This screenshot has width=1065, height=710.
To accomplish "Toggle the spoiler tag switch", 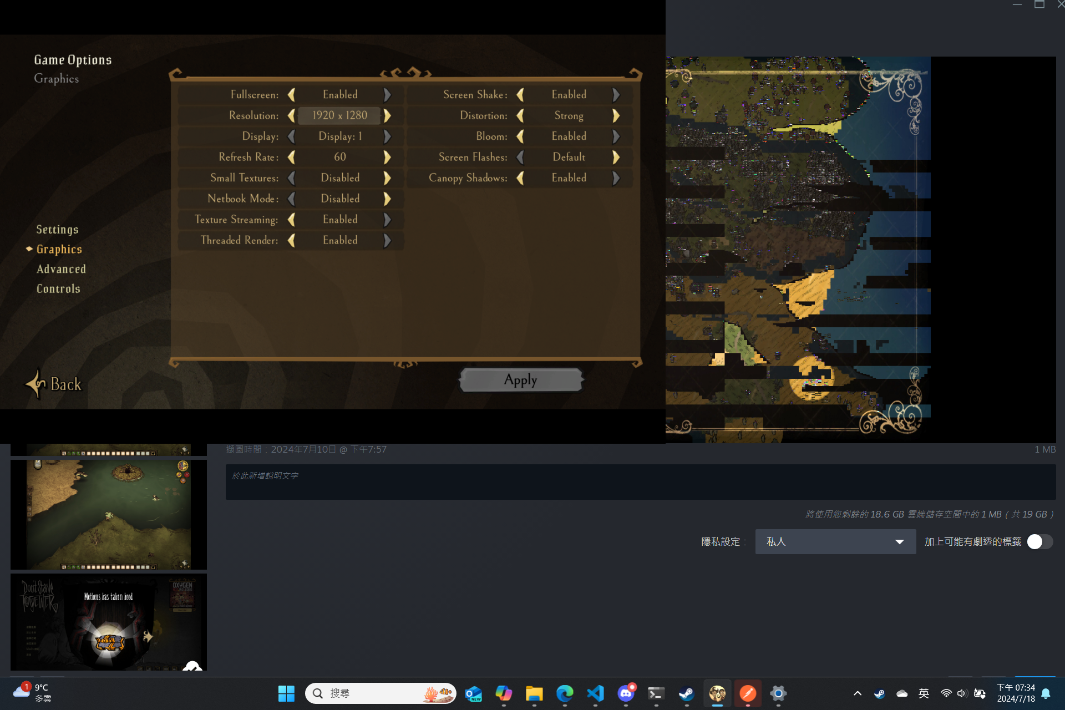I will point(1039,542).
